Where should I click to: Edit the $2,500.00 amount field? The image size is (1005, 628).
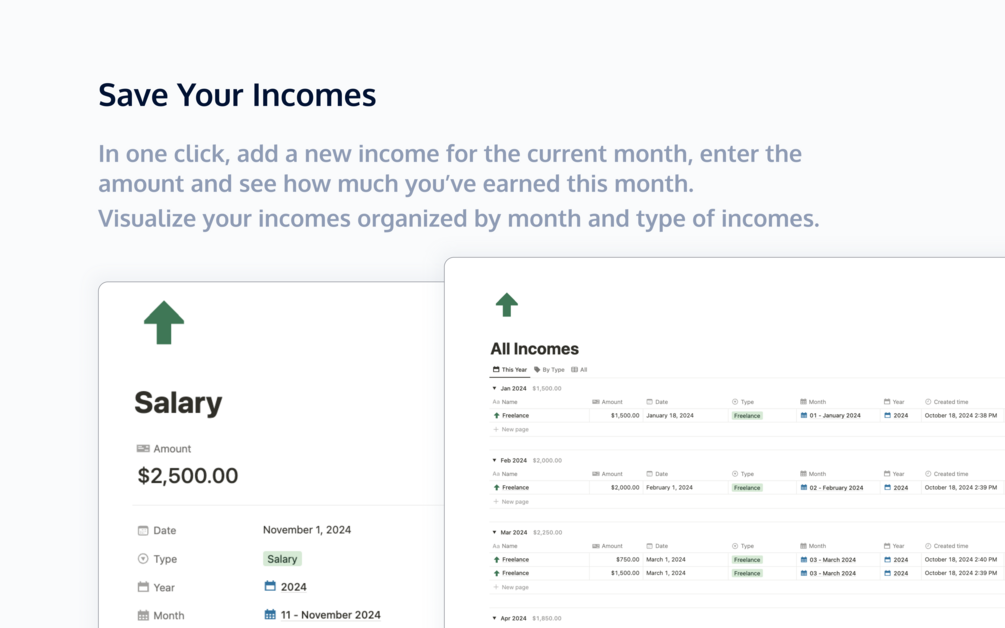[188, 475]
